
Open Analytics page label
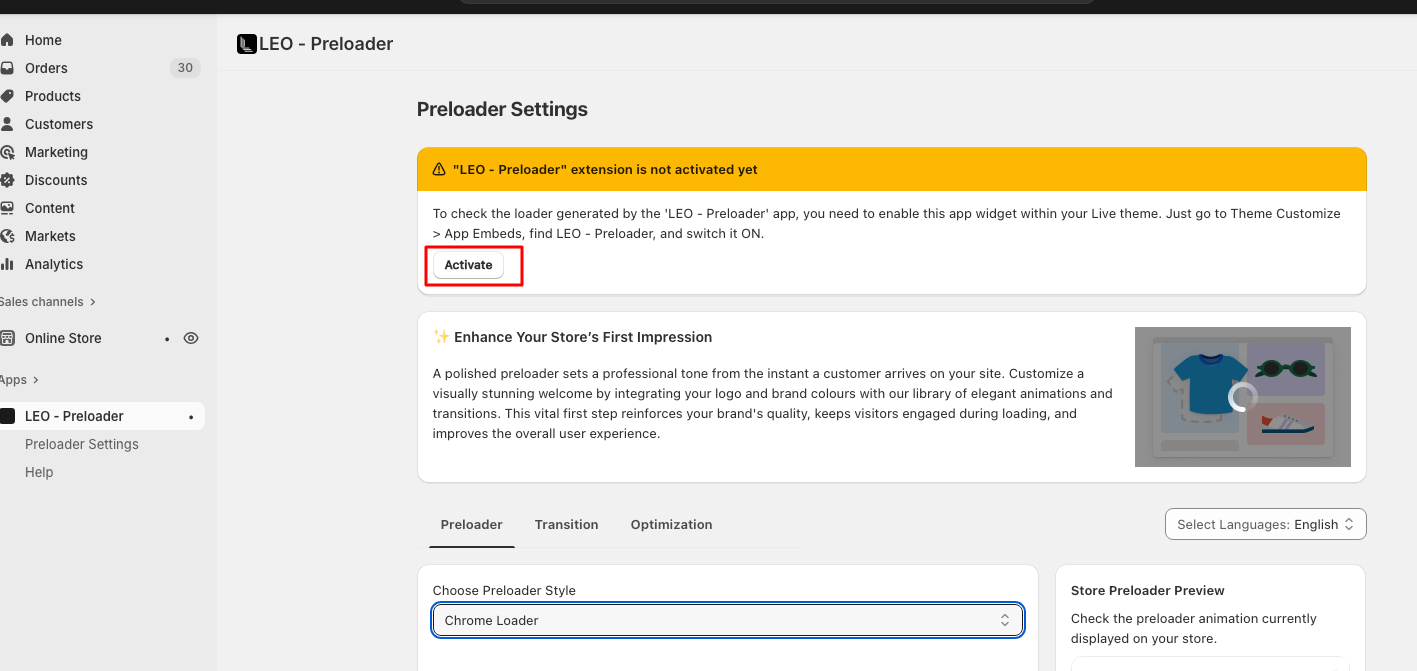[54, 264]
